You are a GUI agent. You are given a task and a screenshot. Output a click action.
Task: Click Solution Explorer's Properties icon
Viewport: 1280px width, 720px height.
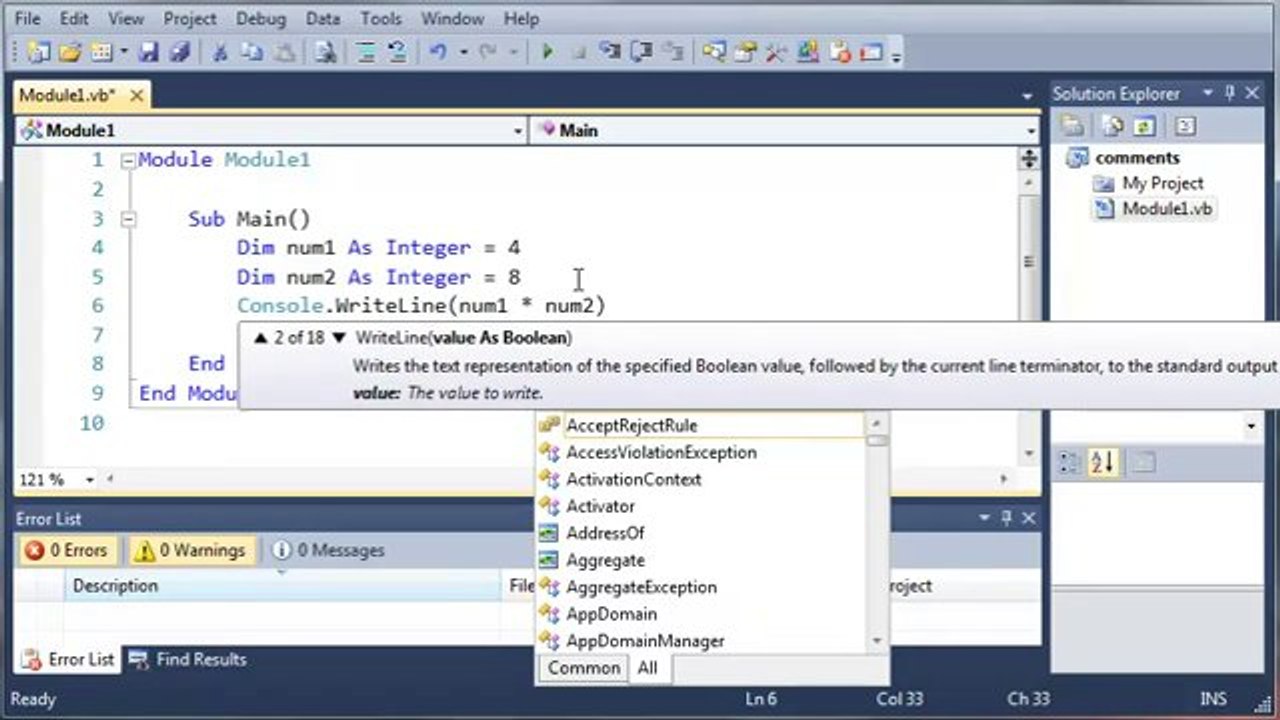point(1073,126)
